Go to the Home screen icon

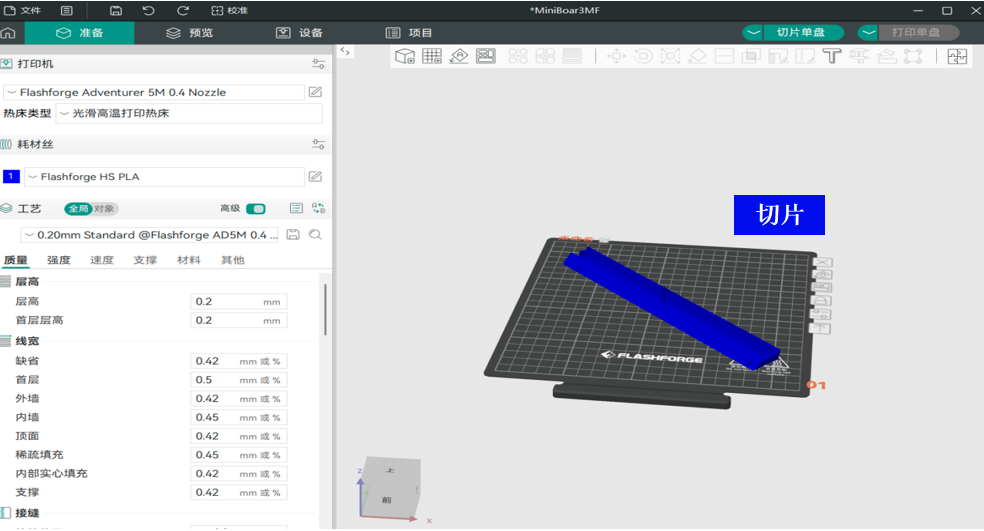(8, 33)
